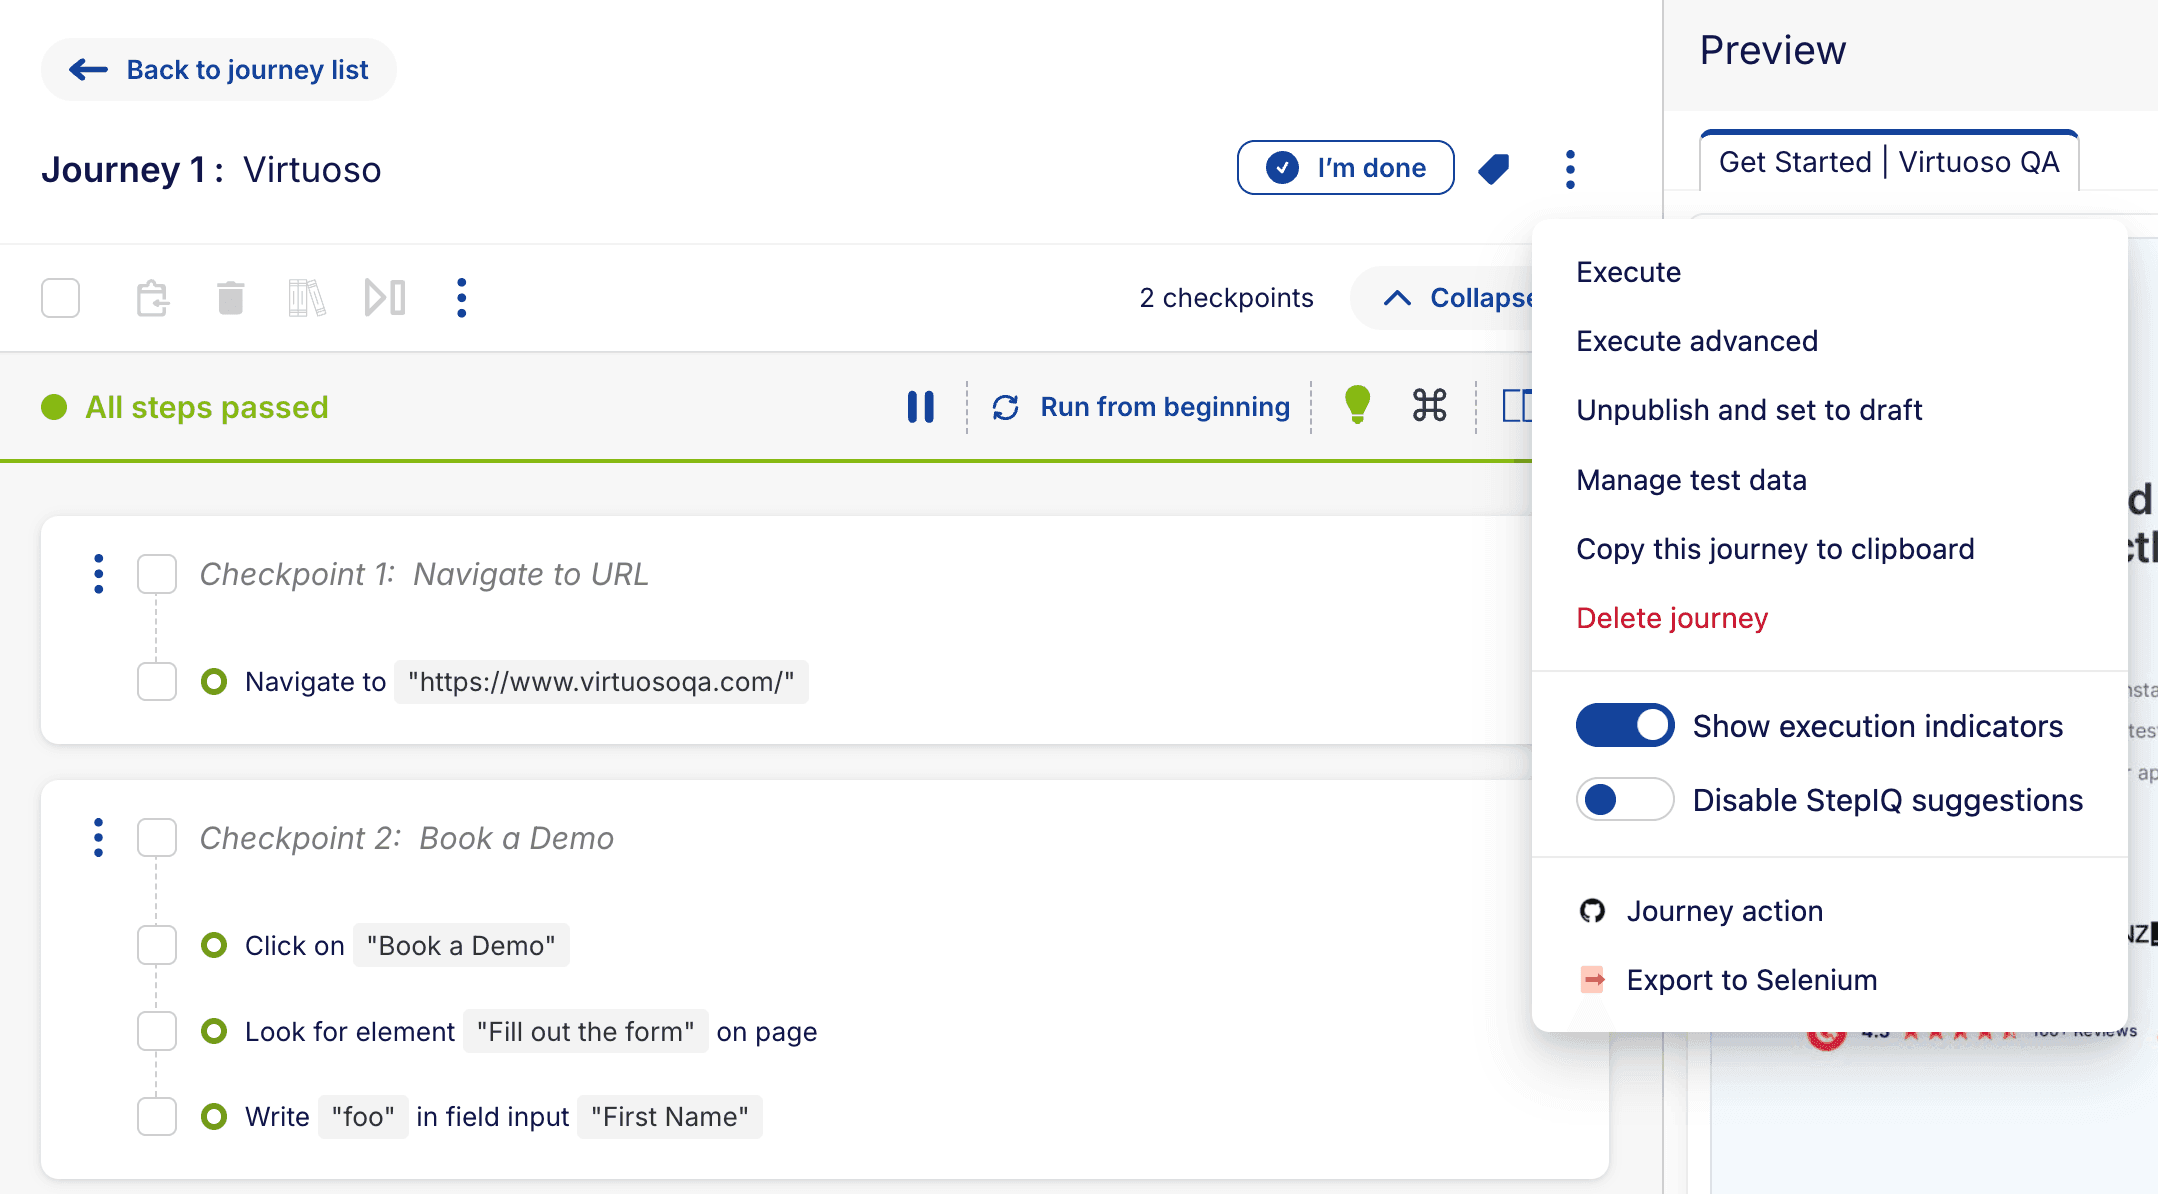The height and width of the screenshot is (1194, 2158).
Task: Click the command key shortcut icon
Action: (x=1429, y=406)
